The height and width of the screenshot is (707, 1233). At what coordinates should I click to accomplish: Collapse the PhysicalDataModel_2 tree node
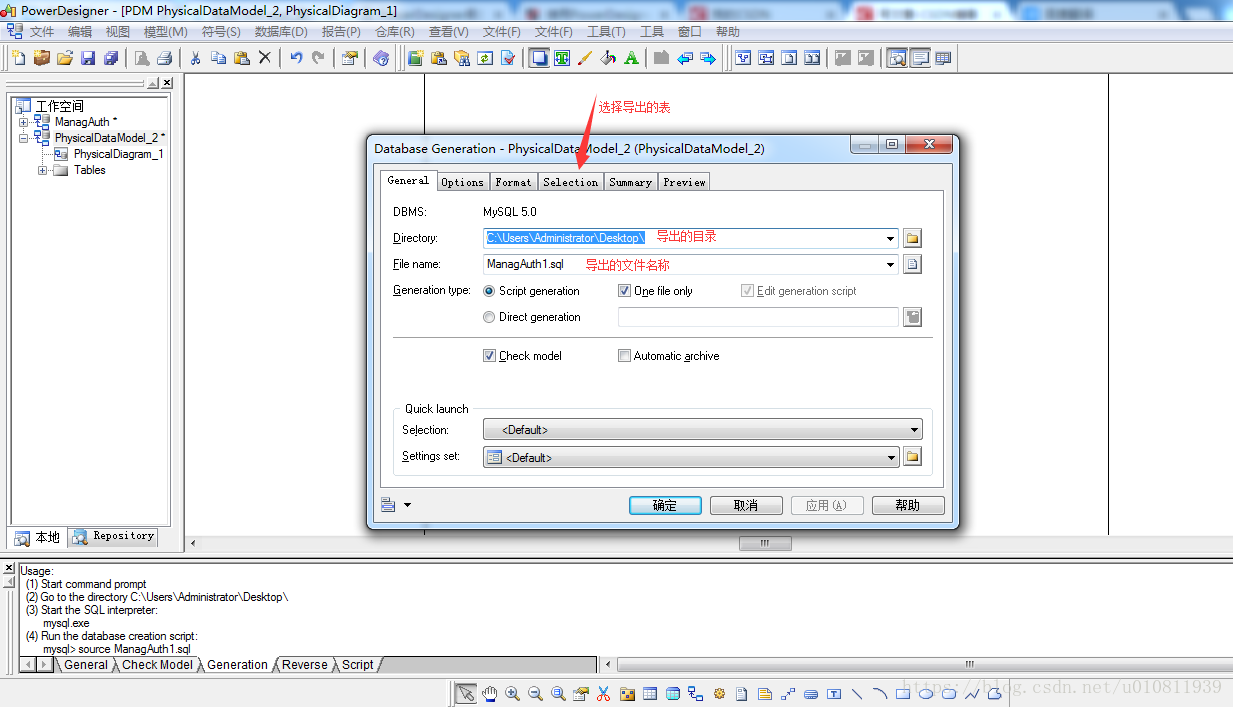click(x=24, y=138)
